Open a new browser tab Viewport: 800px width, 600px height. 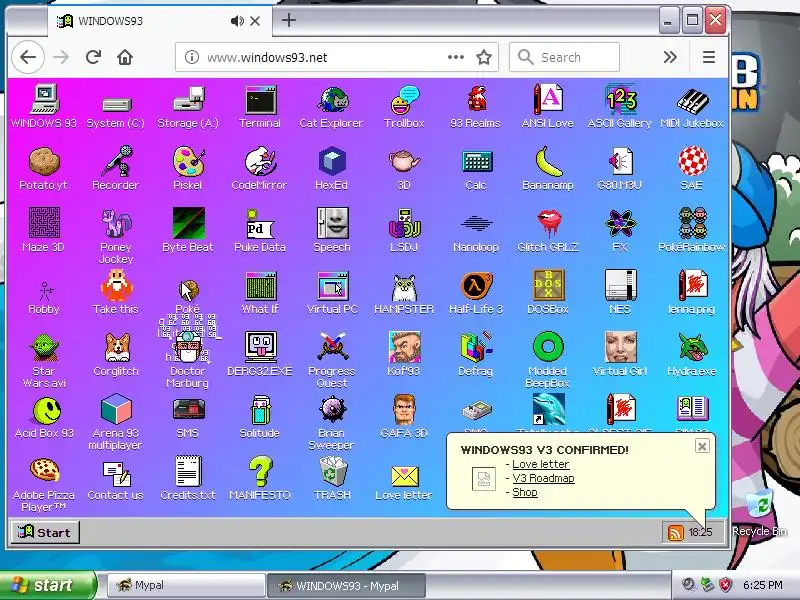click(289, 20)
